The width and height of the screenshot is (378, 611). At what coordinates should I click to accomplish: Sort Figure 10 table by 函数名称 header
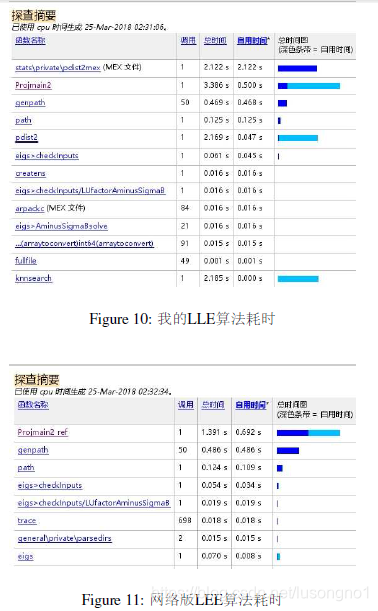coord(30,40)
